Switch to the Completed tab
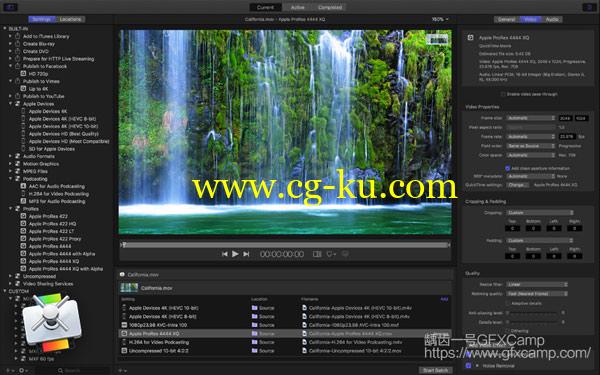The image size is (600, 375). tap(330, 7)
